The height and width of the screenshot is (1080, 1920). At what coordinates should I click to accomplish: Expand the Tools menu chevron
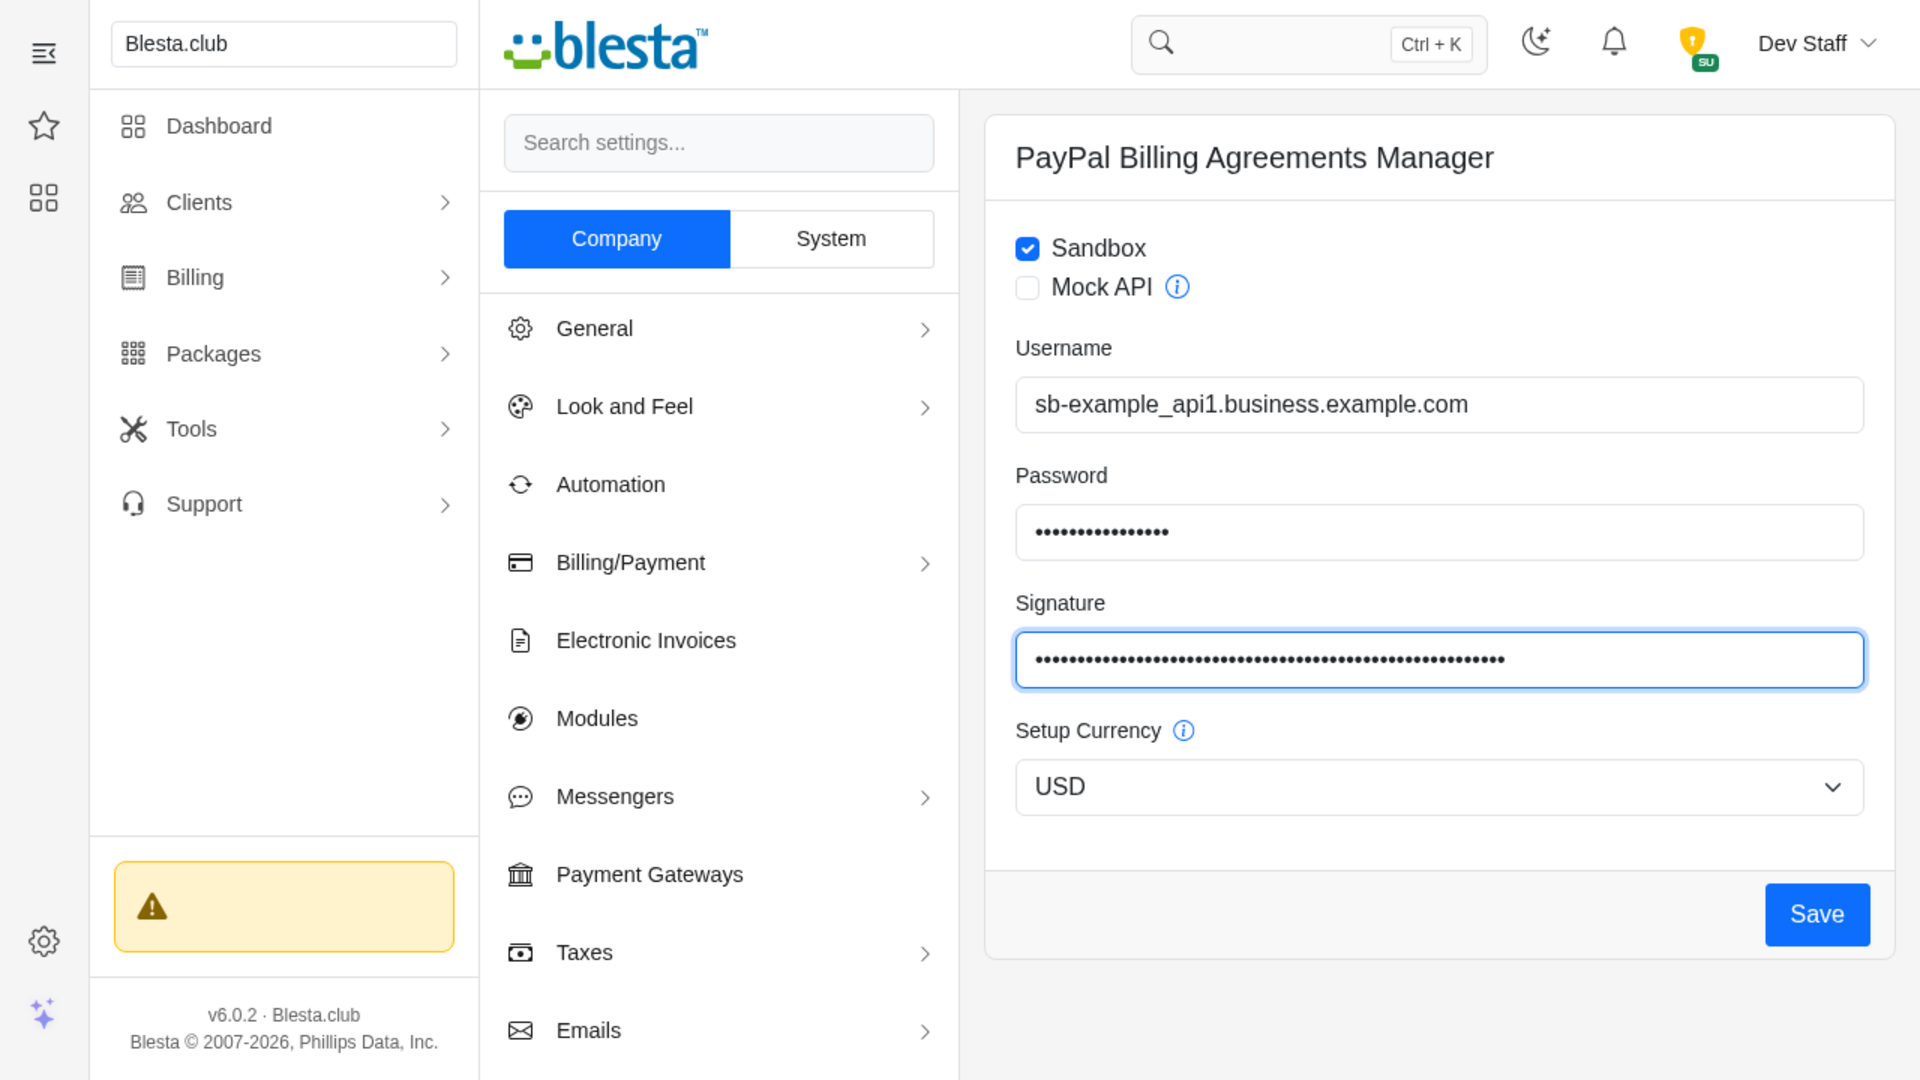coord(446,429)
